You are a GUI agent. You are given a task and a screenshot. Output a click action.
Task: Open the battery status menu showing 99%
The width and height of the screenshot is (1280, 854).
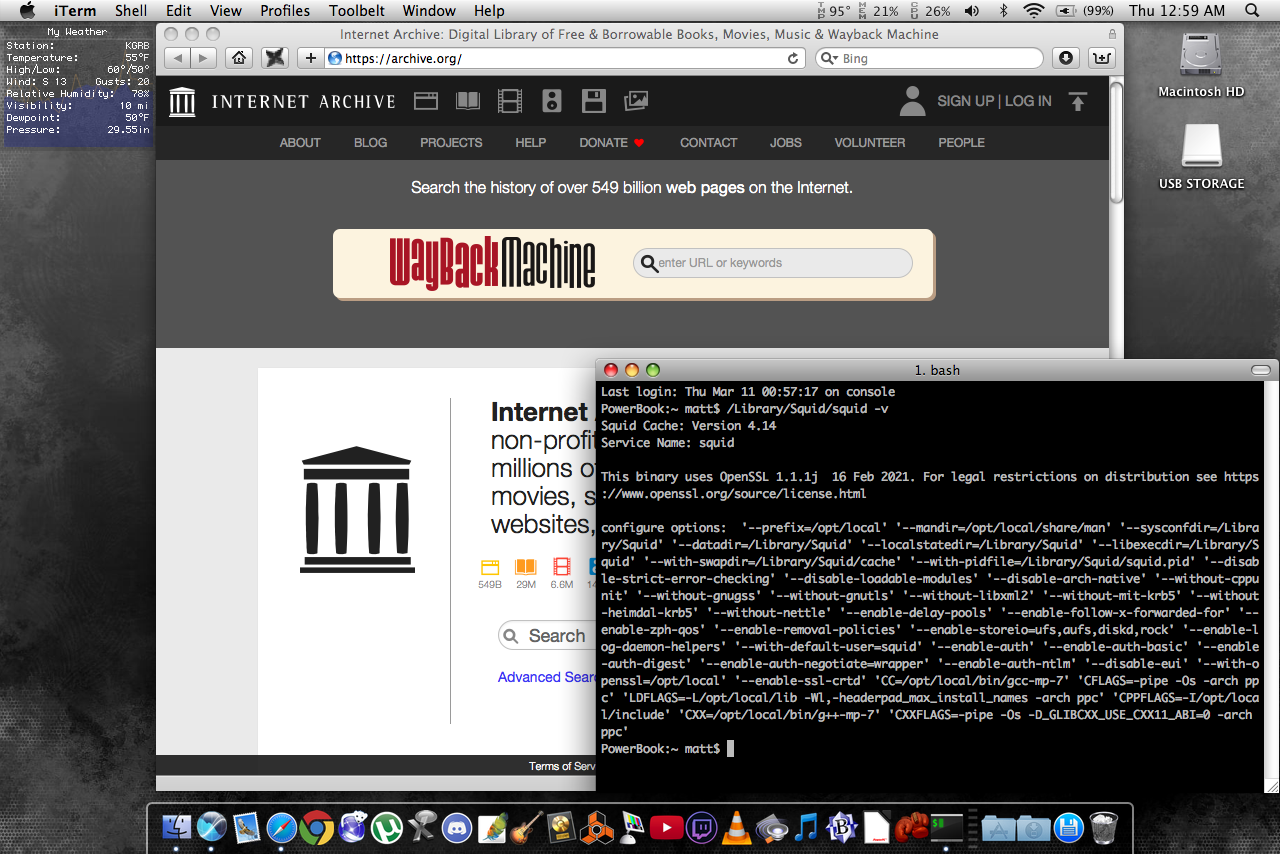[x=1085, y=11]
